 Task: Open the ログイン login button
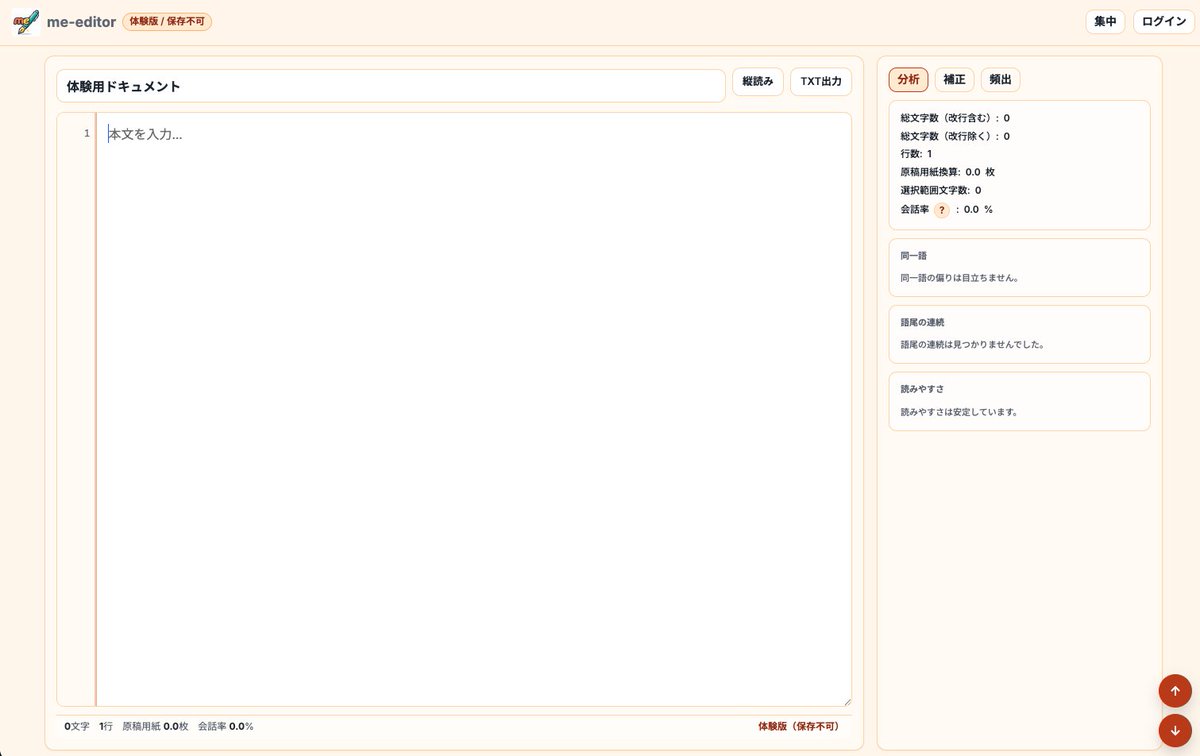1163,21
